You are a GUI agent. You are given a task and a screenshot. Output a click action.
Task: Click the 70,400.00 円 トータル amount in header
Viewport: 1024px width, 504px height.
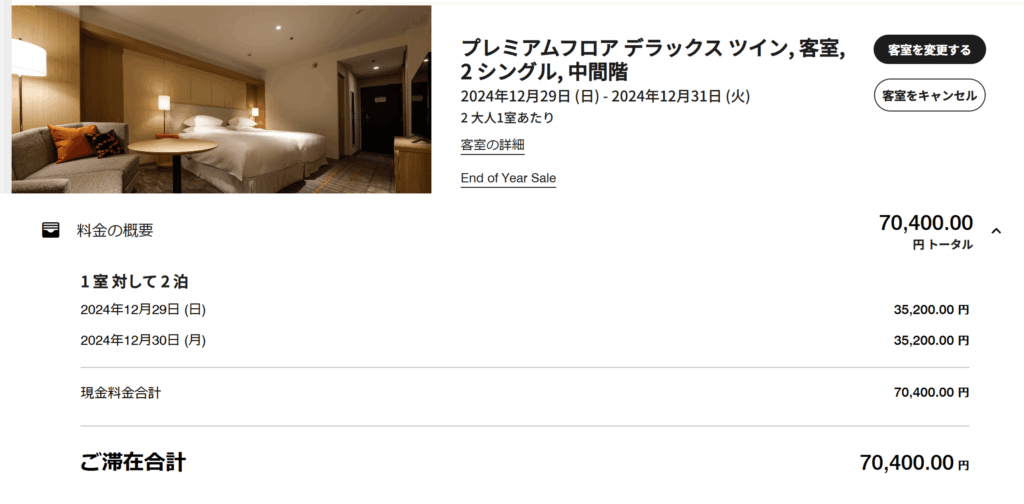[925, 232]
